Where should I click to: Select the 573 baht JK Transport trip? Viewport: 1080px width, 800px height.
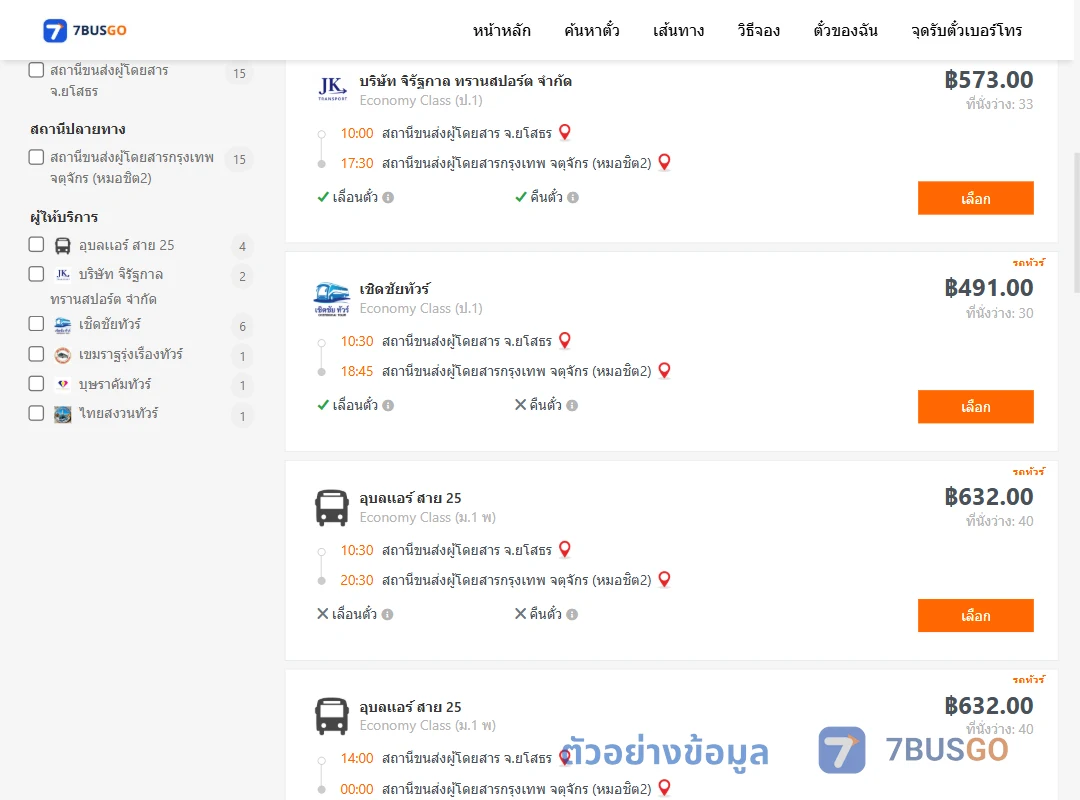[x=975, y=198]
